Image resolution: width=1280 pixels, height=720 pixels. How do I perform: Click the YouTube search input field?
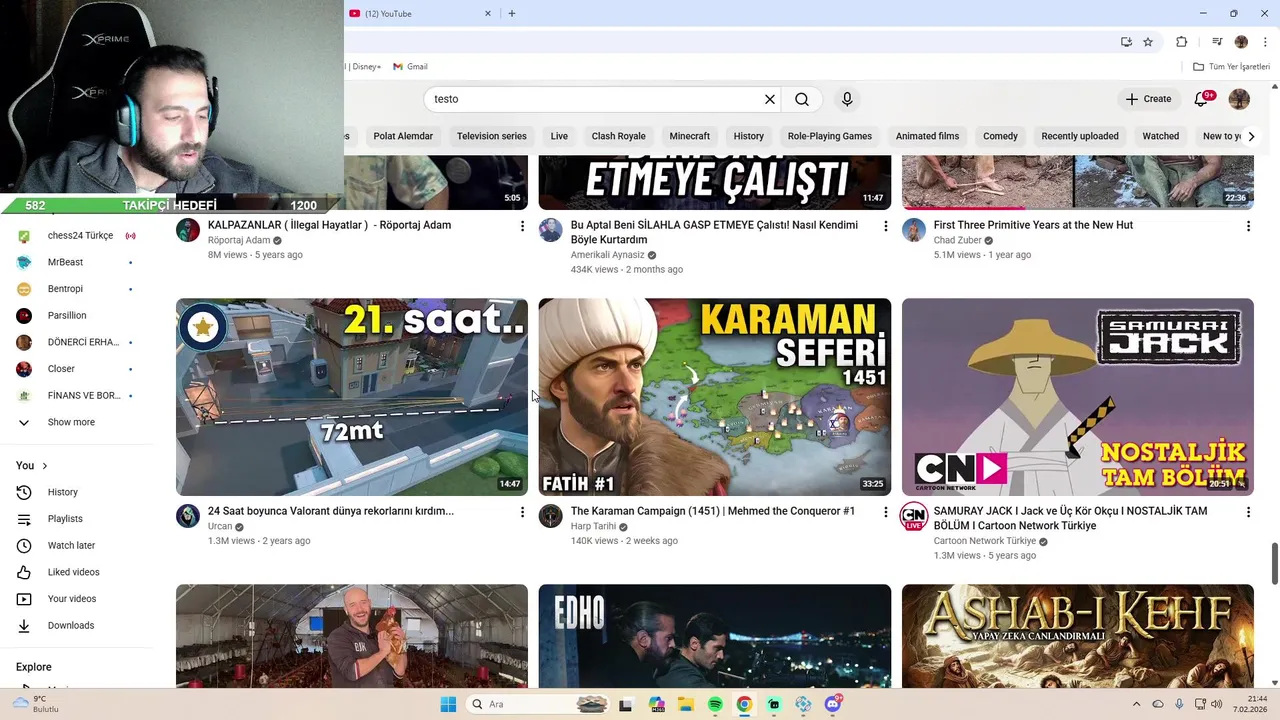(x=597, y=99)
